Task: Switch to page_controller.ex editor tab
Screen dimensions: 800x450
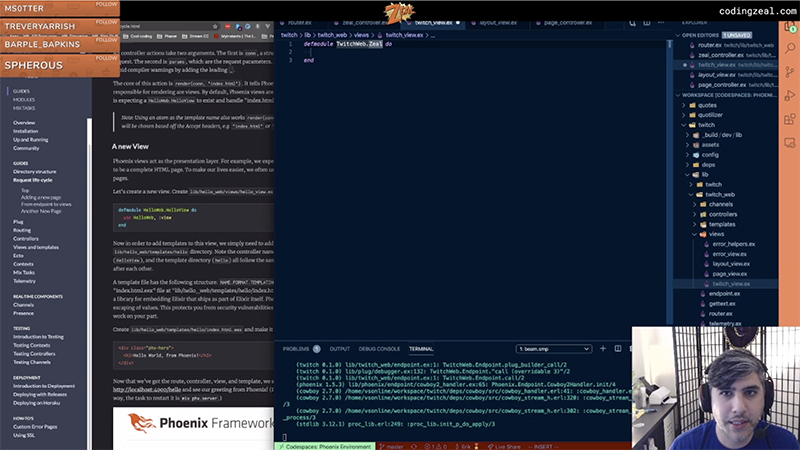Action: coord(568,23)
